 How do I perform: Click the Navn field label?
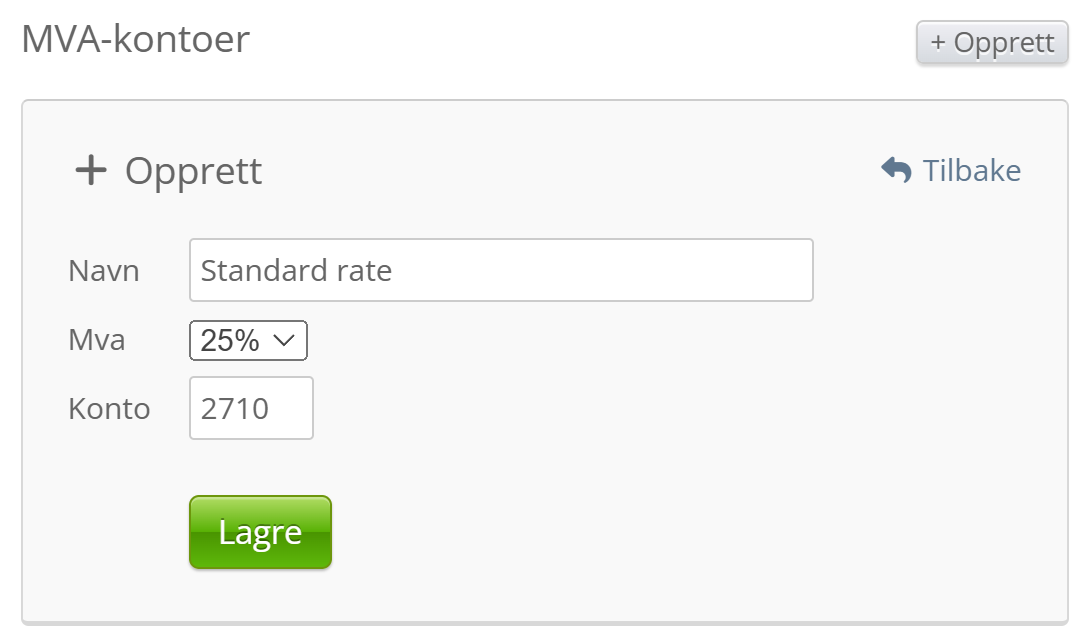click(104, 271)
